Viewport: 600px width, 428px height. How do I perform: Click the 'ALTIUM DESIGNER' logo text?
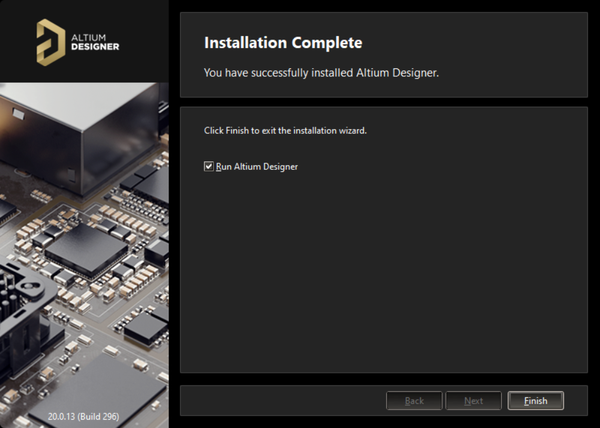(95, 42)
